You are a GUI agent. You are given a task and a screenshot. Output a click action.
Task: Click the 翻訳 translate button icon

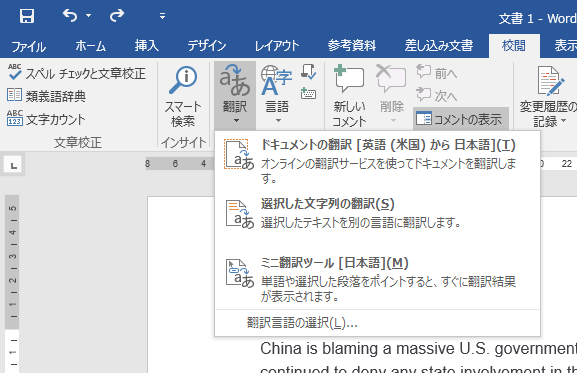pos(235,80)
